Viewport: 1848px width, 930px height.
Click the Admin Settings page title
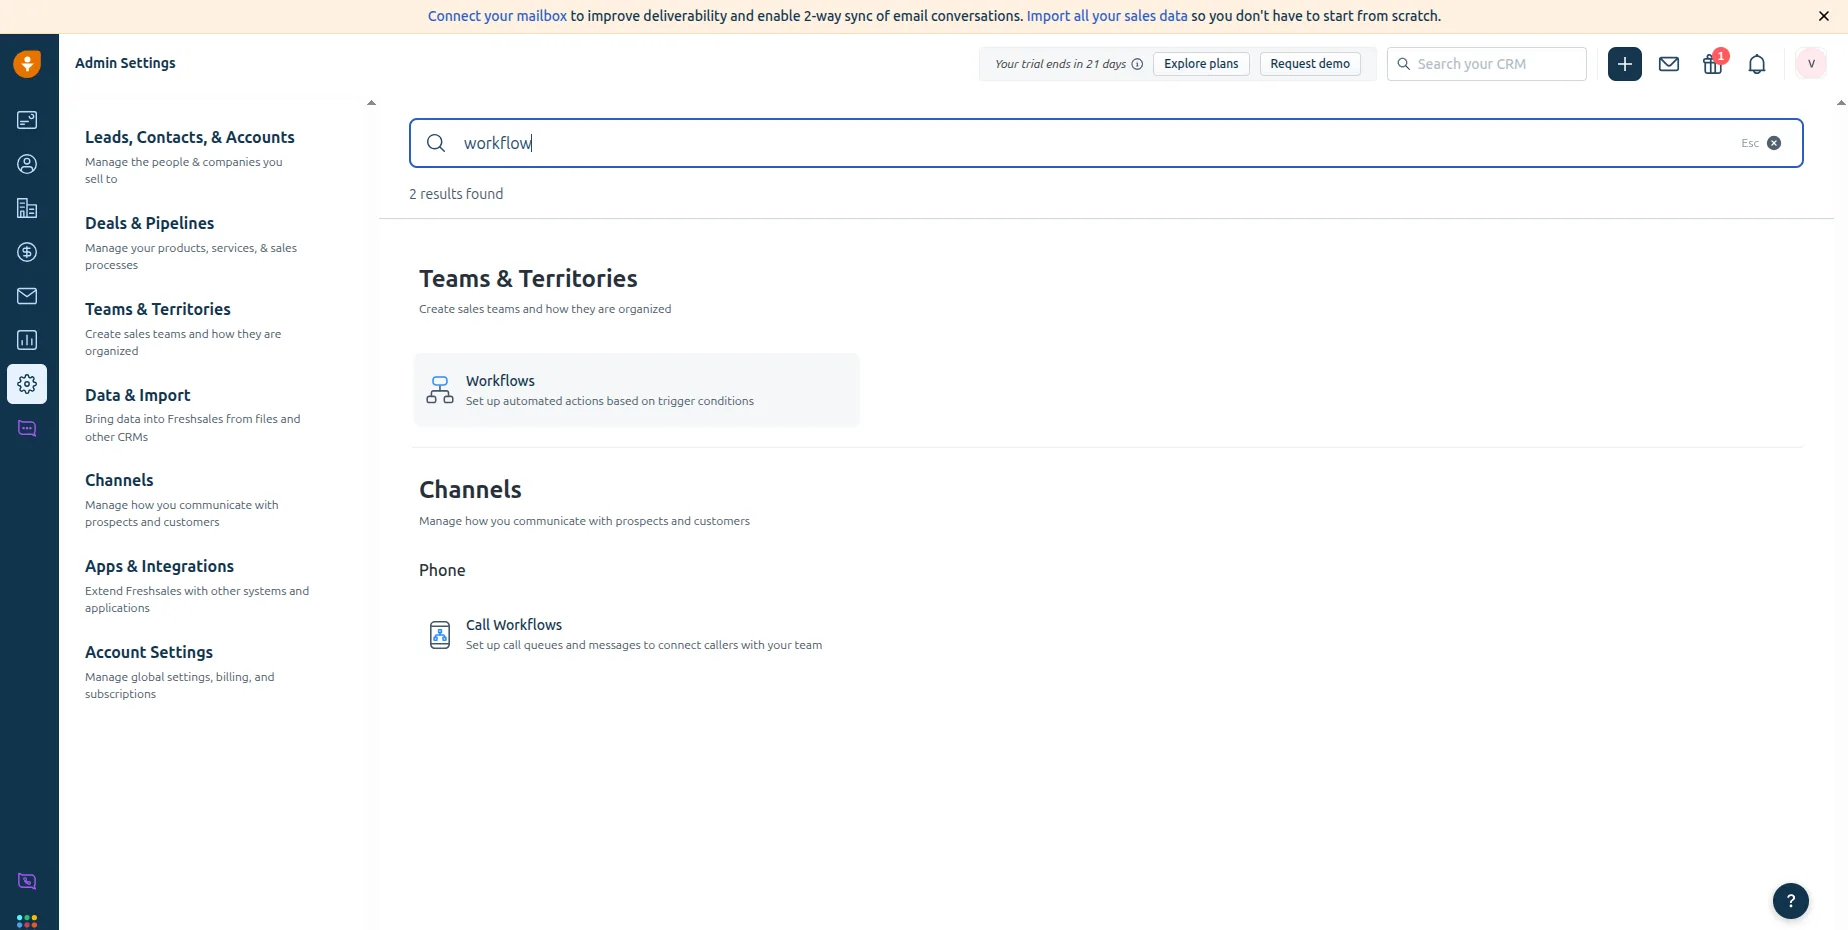(x=125, y=63)
